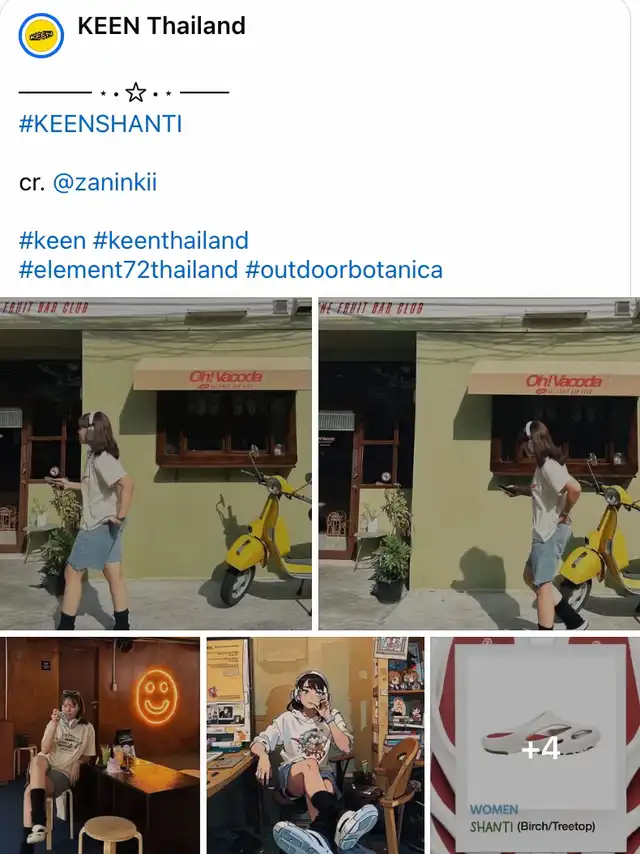Open anime-style illustration of the girl

[x=315, y=746]
